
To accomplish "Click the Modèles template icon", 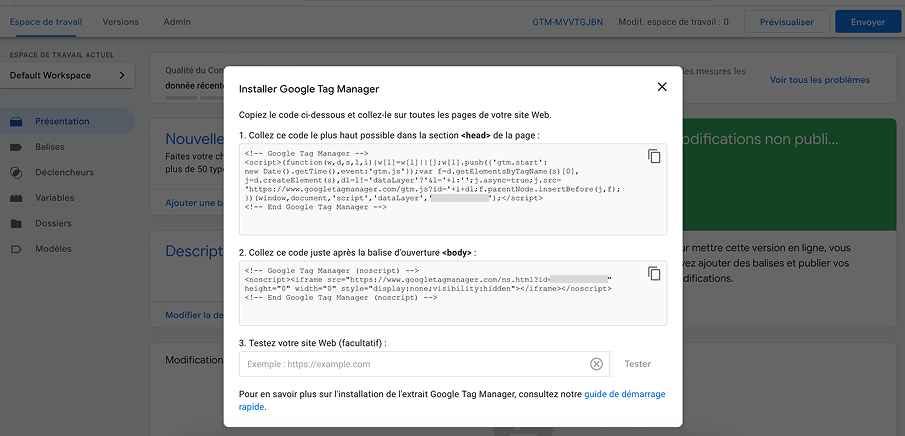I will point(16,249).
